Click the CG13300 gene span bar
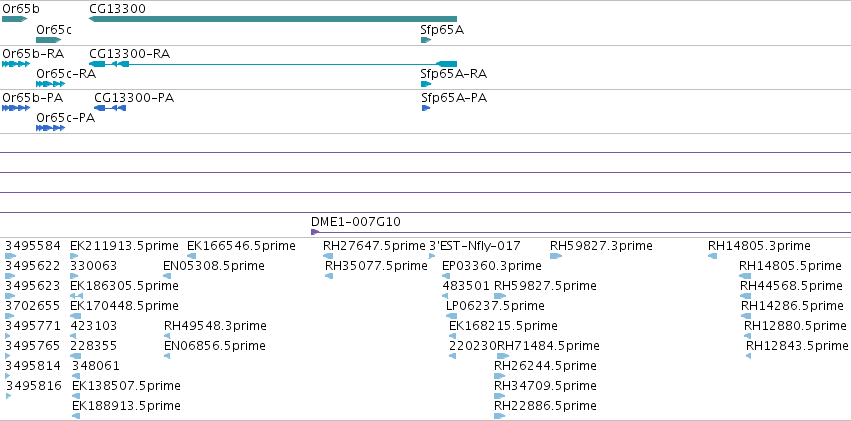This screenshot has width=851, height=421. pyautogui.click(x=273, y=19)
